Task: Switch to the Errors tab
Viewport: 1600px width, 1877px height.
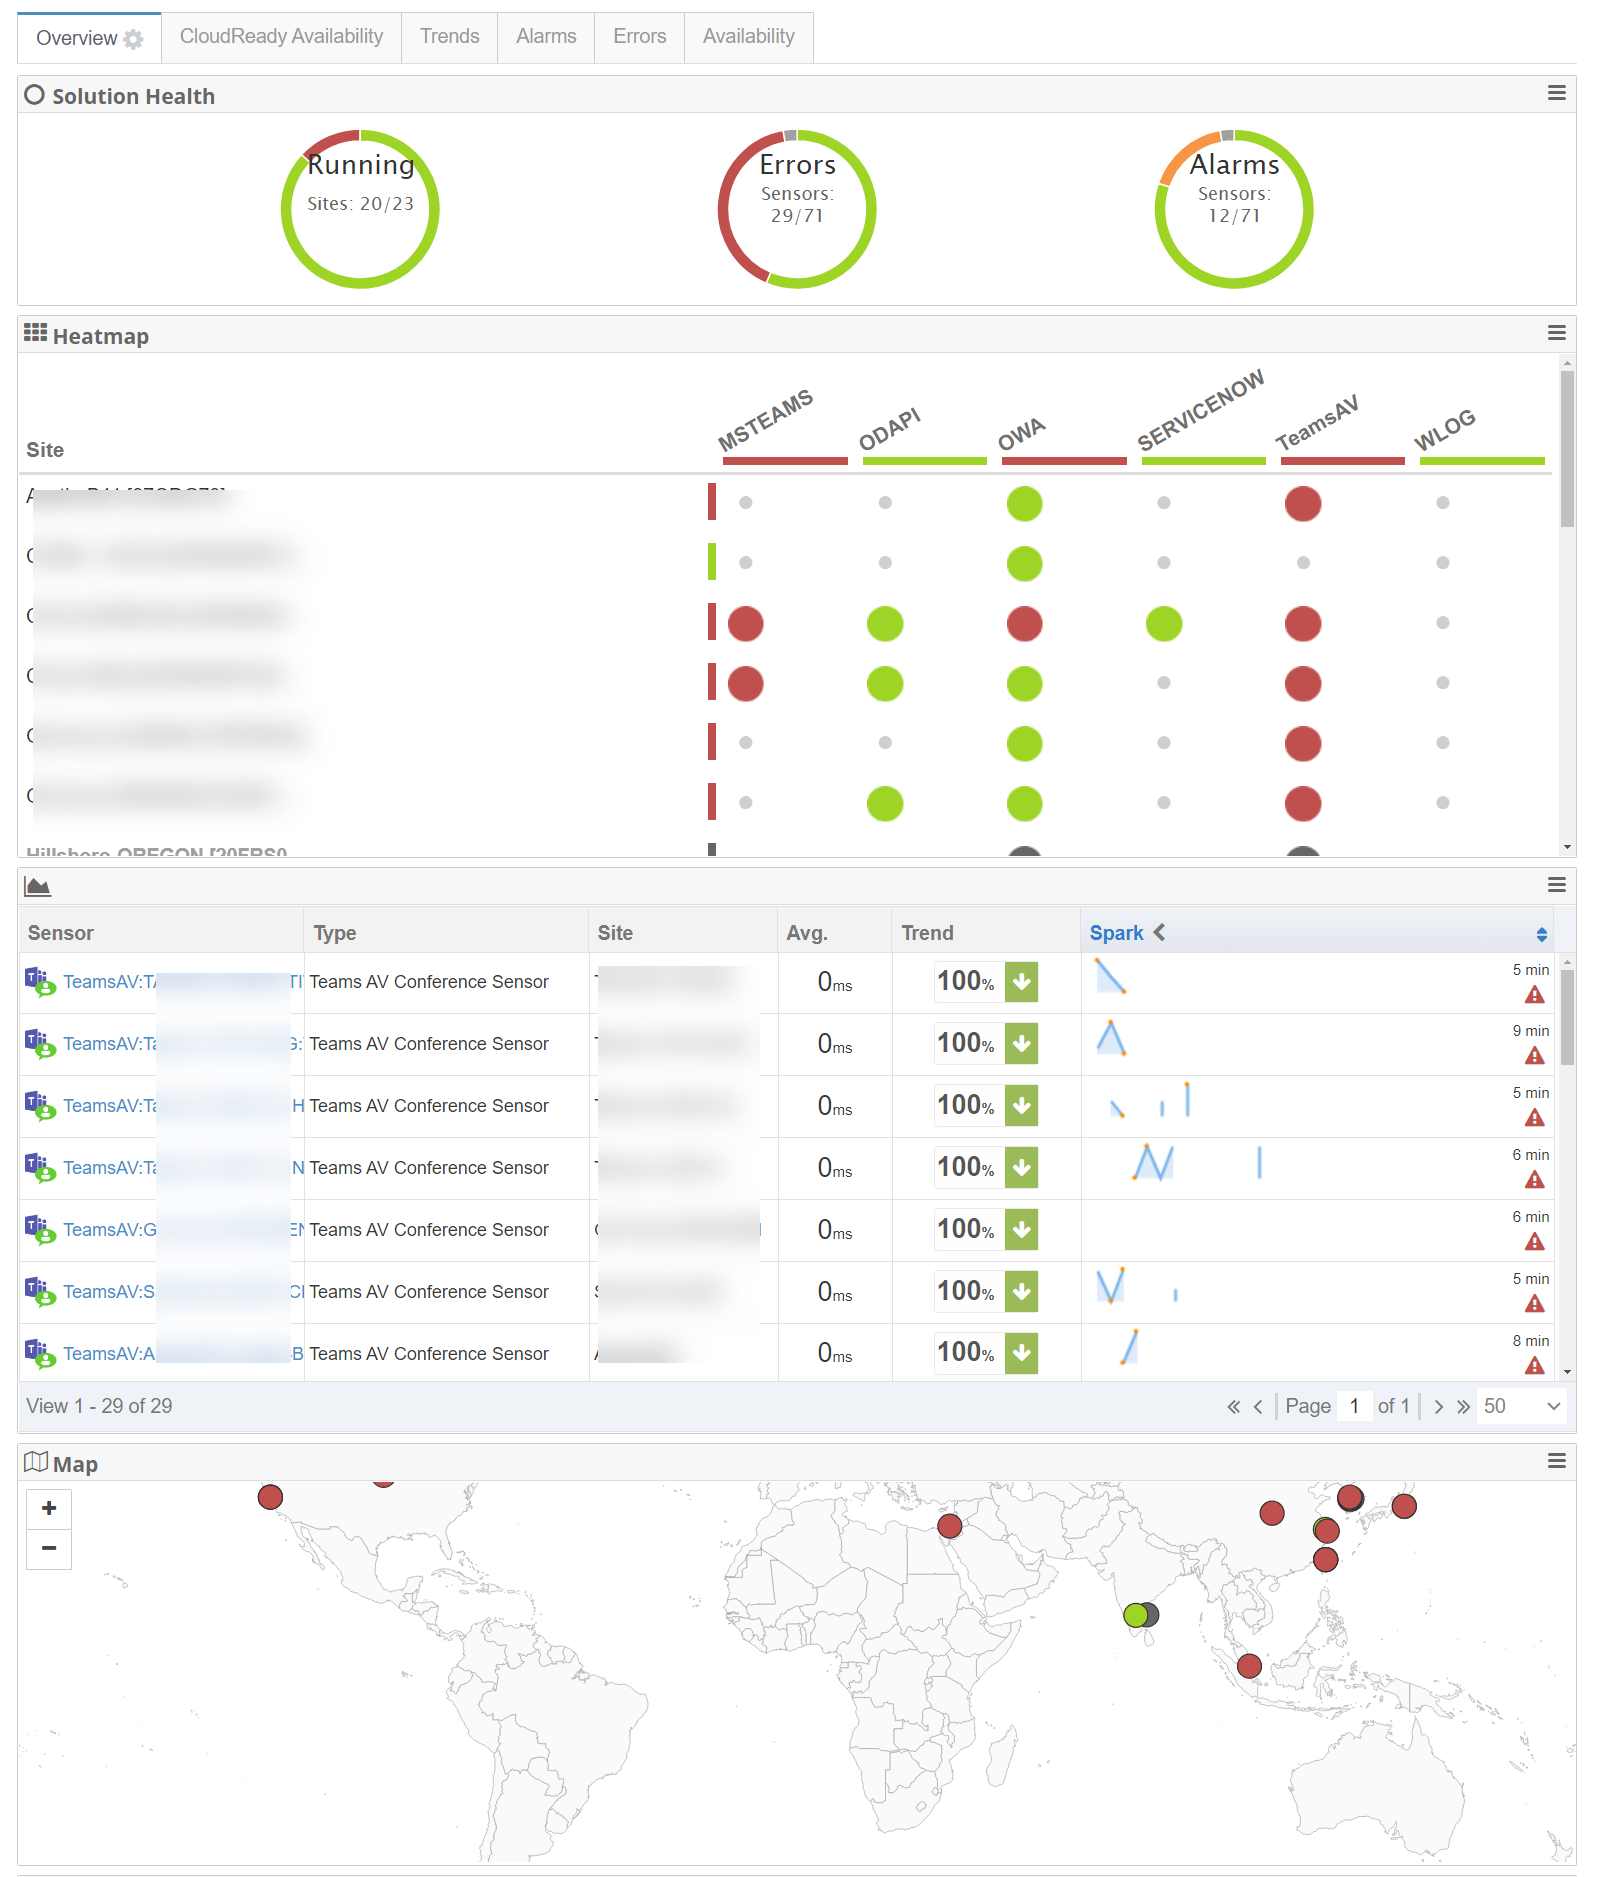Action: coord(639,37)
